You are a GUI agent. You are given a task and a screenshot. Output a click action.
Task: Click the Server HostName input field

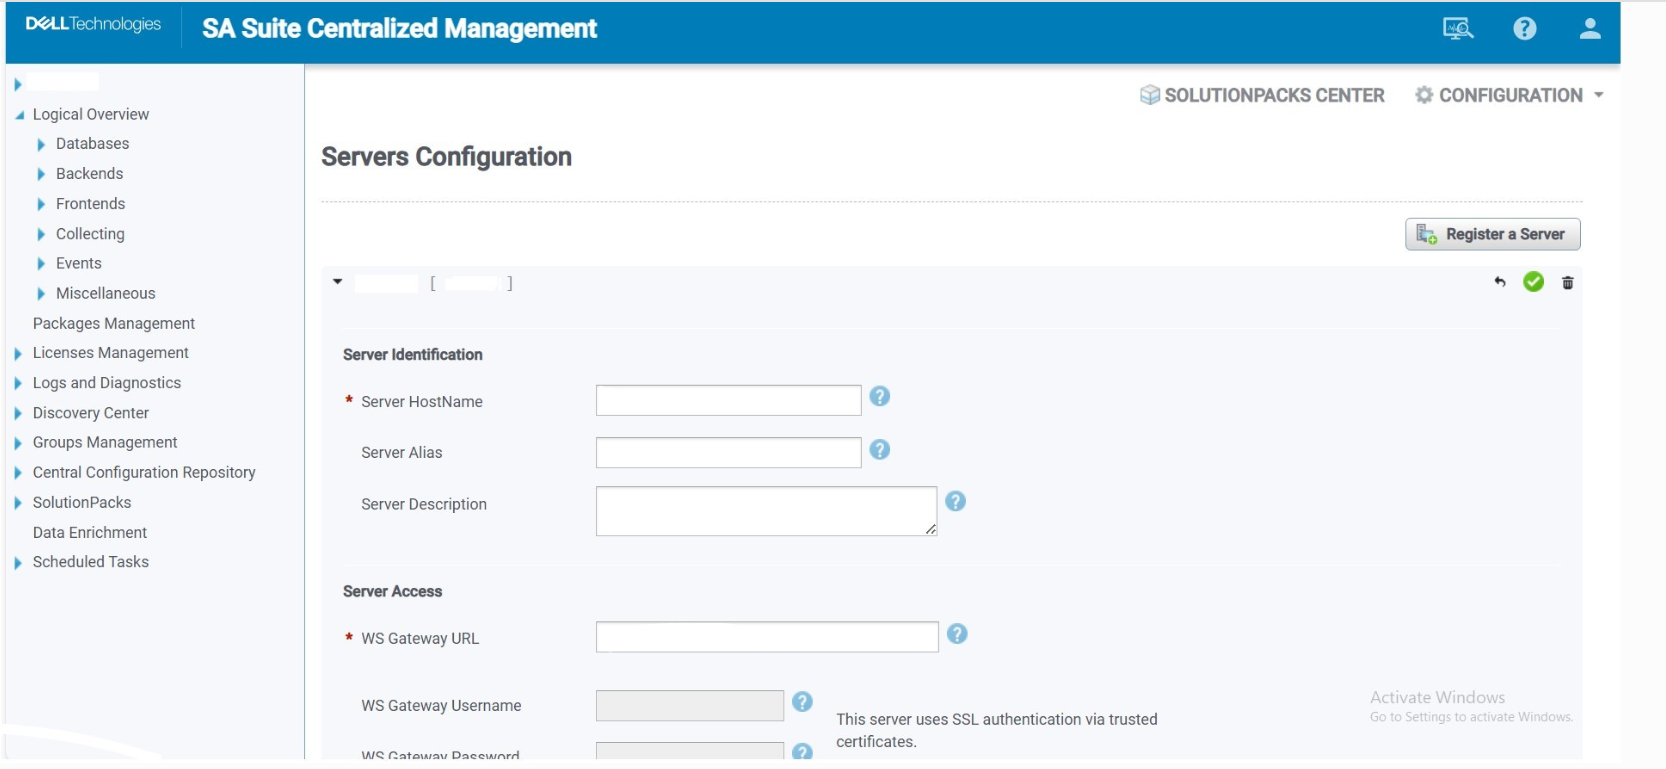click(728, 401)
